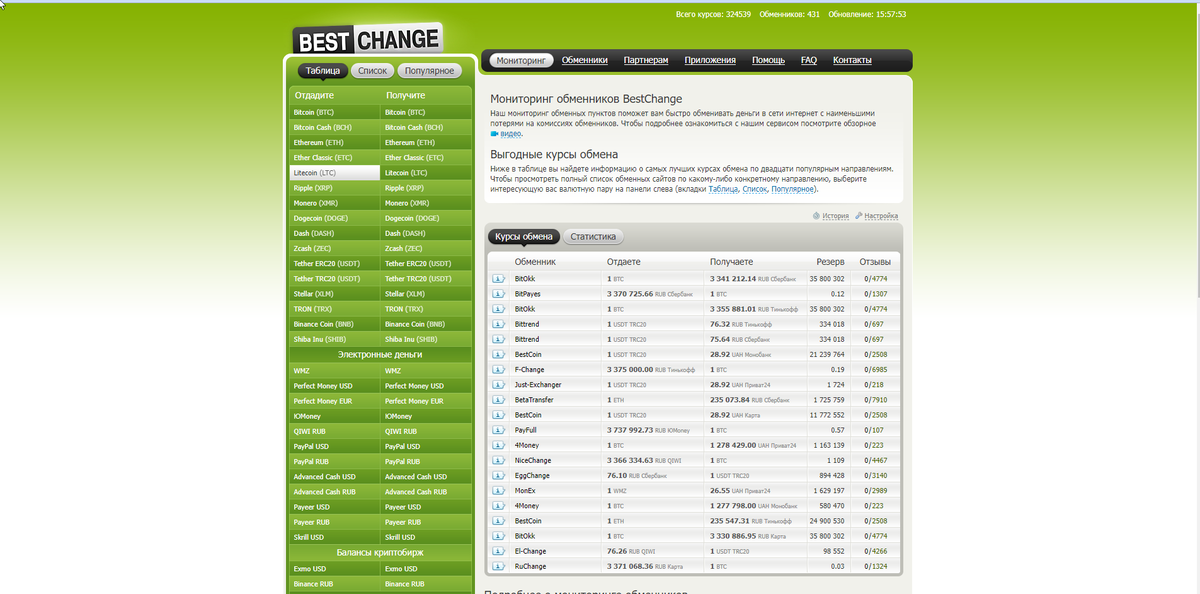Switch to the Таблица tab
This screenshot has width=1200, height=594.
click(324, 71)
